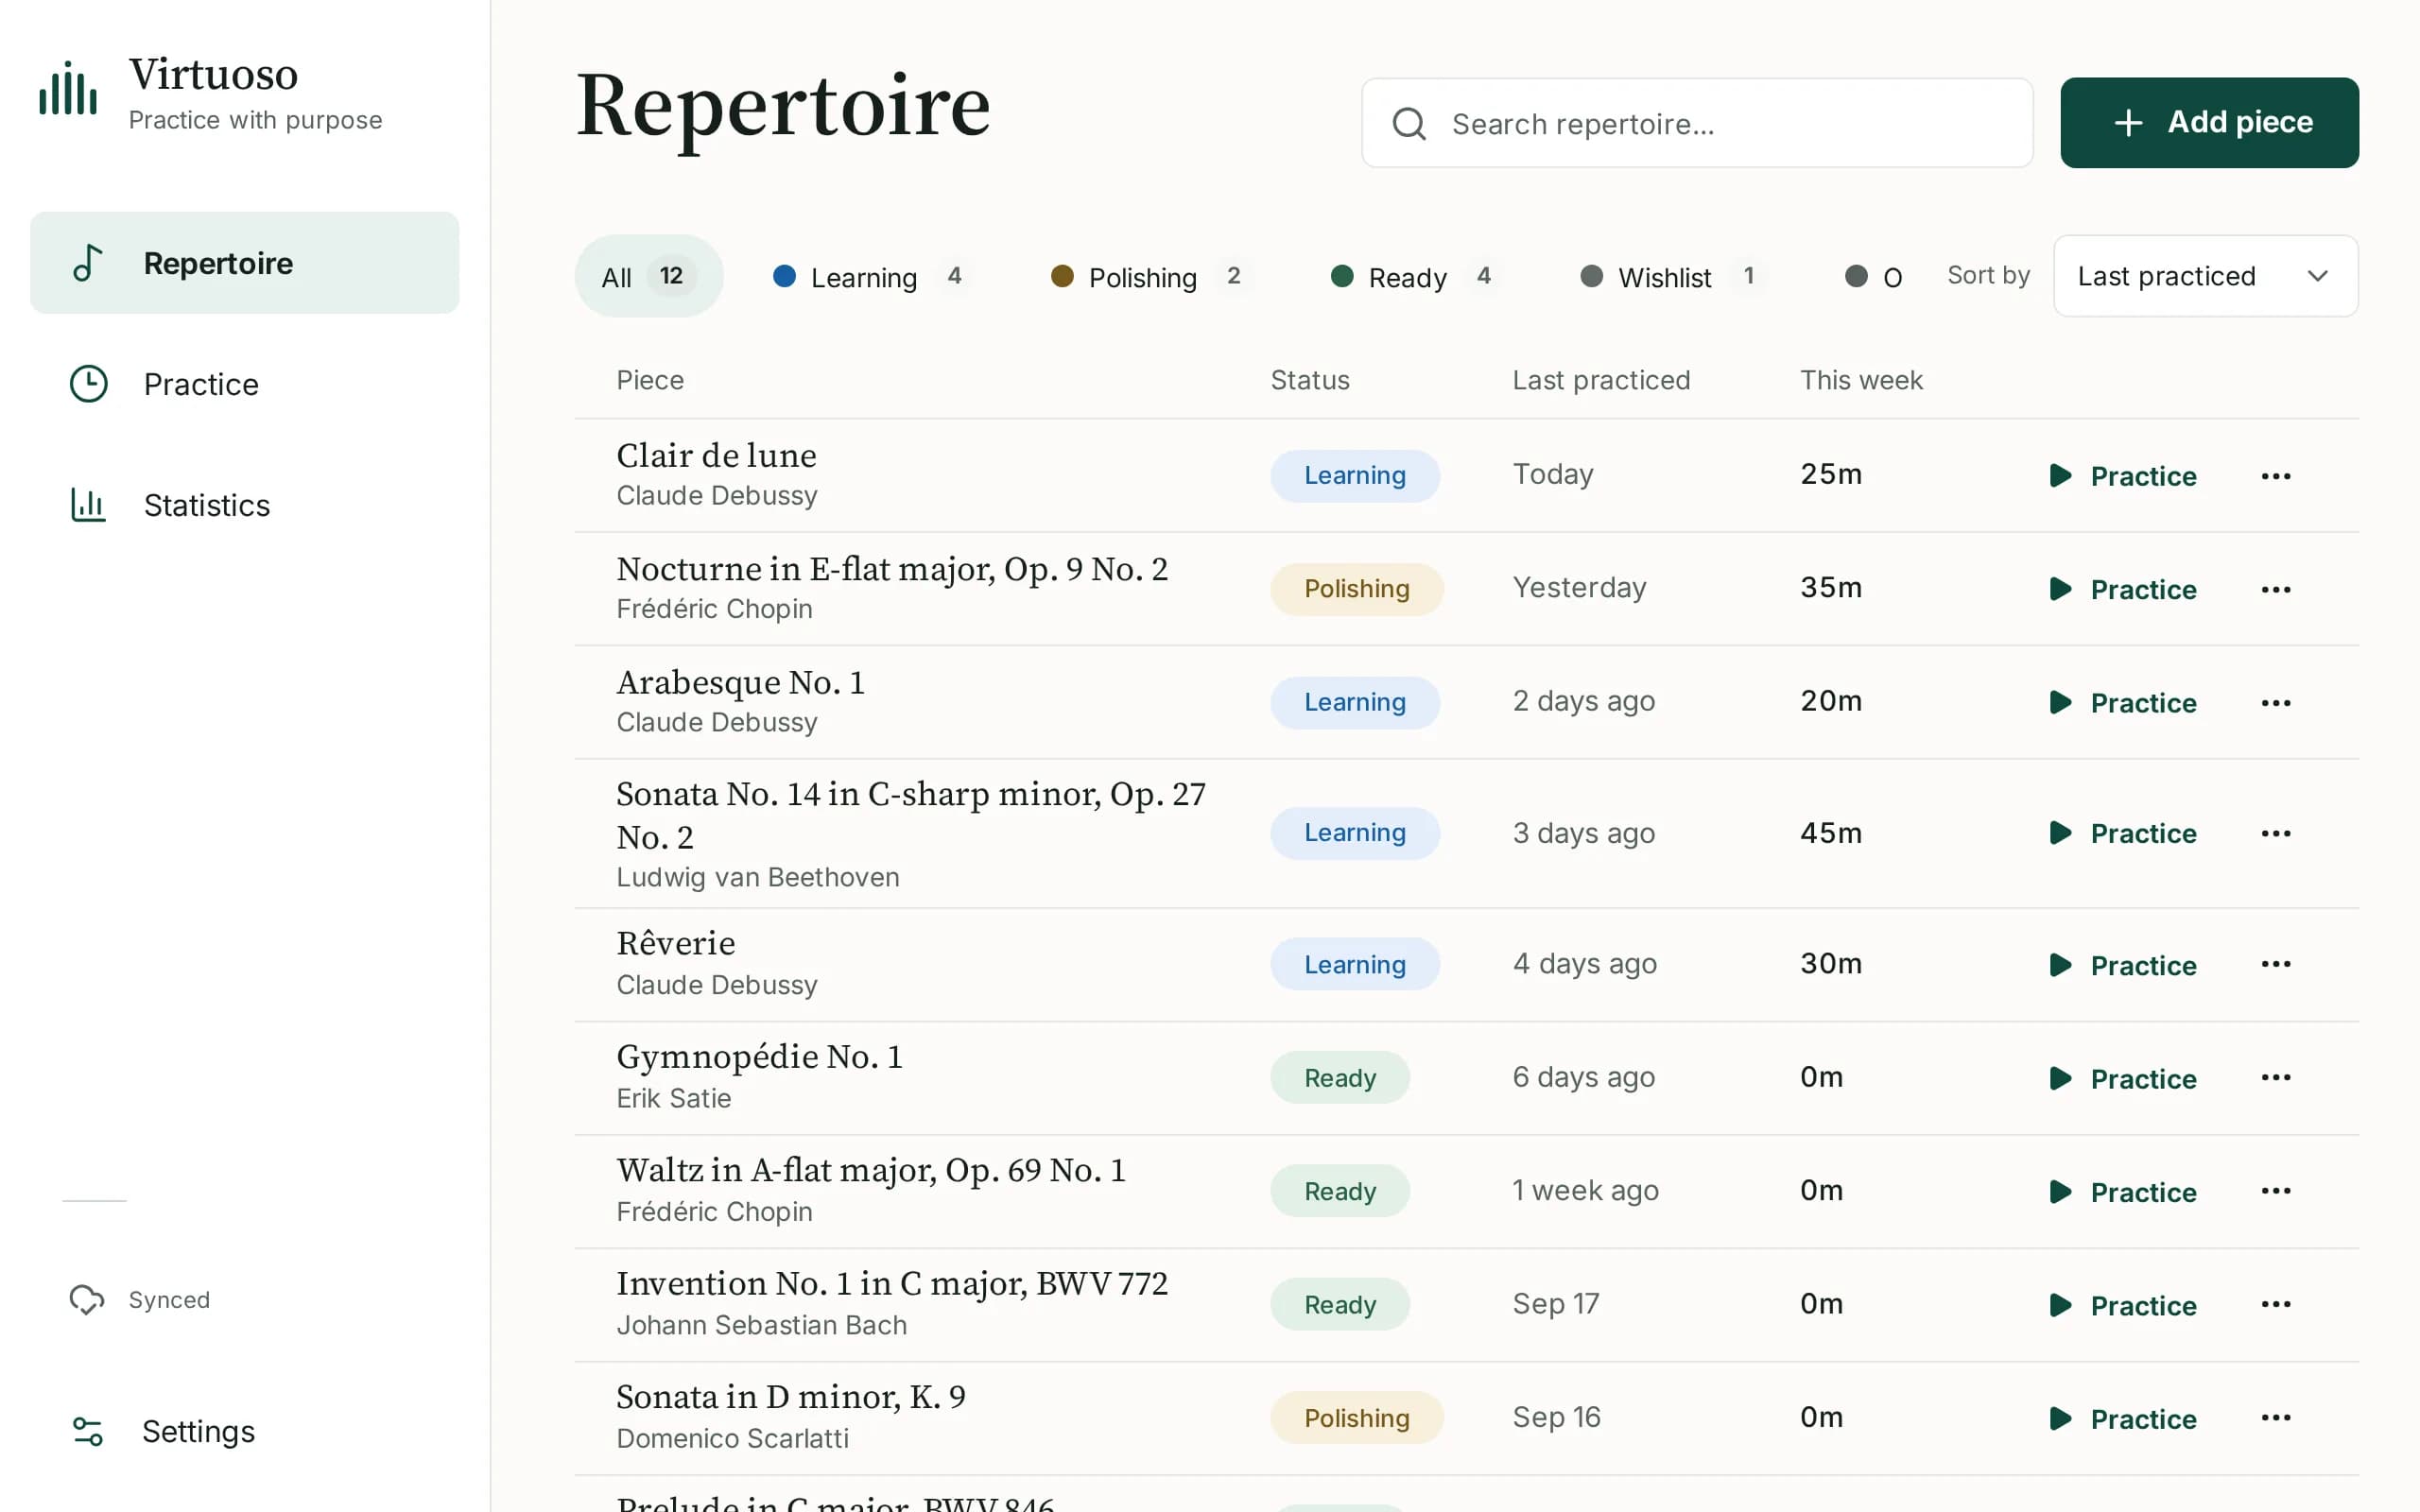The image size is (2420, 1512).
Task: Open more options for Waltz in A-flat major
Action: click(x=2276, y=1191)
